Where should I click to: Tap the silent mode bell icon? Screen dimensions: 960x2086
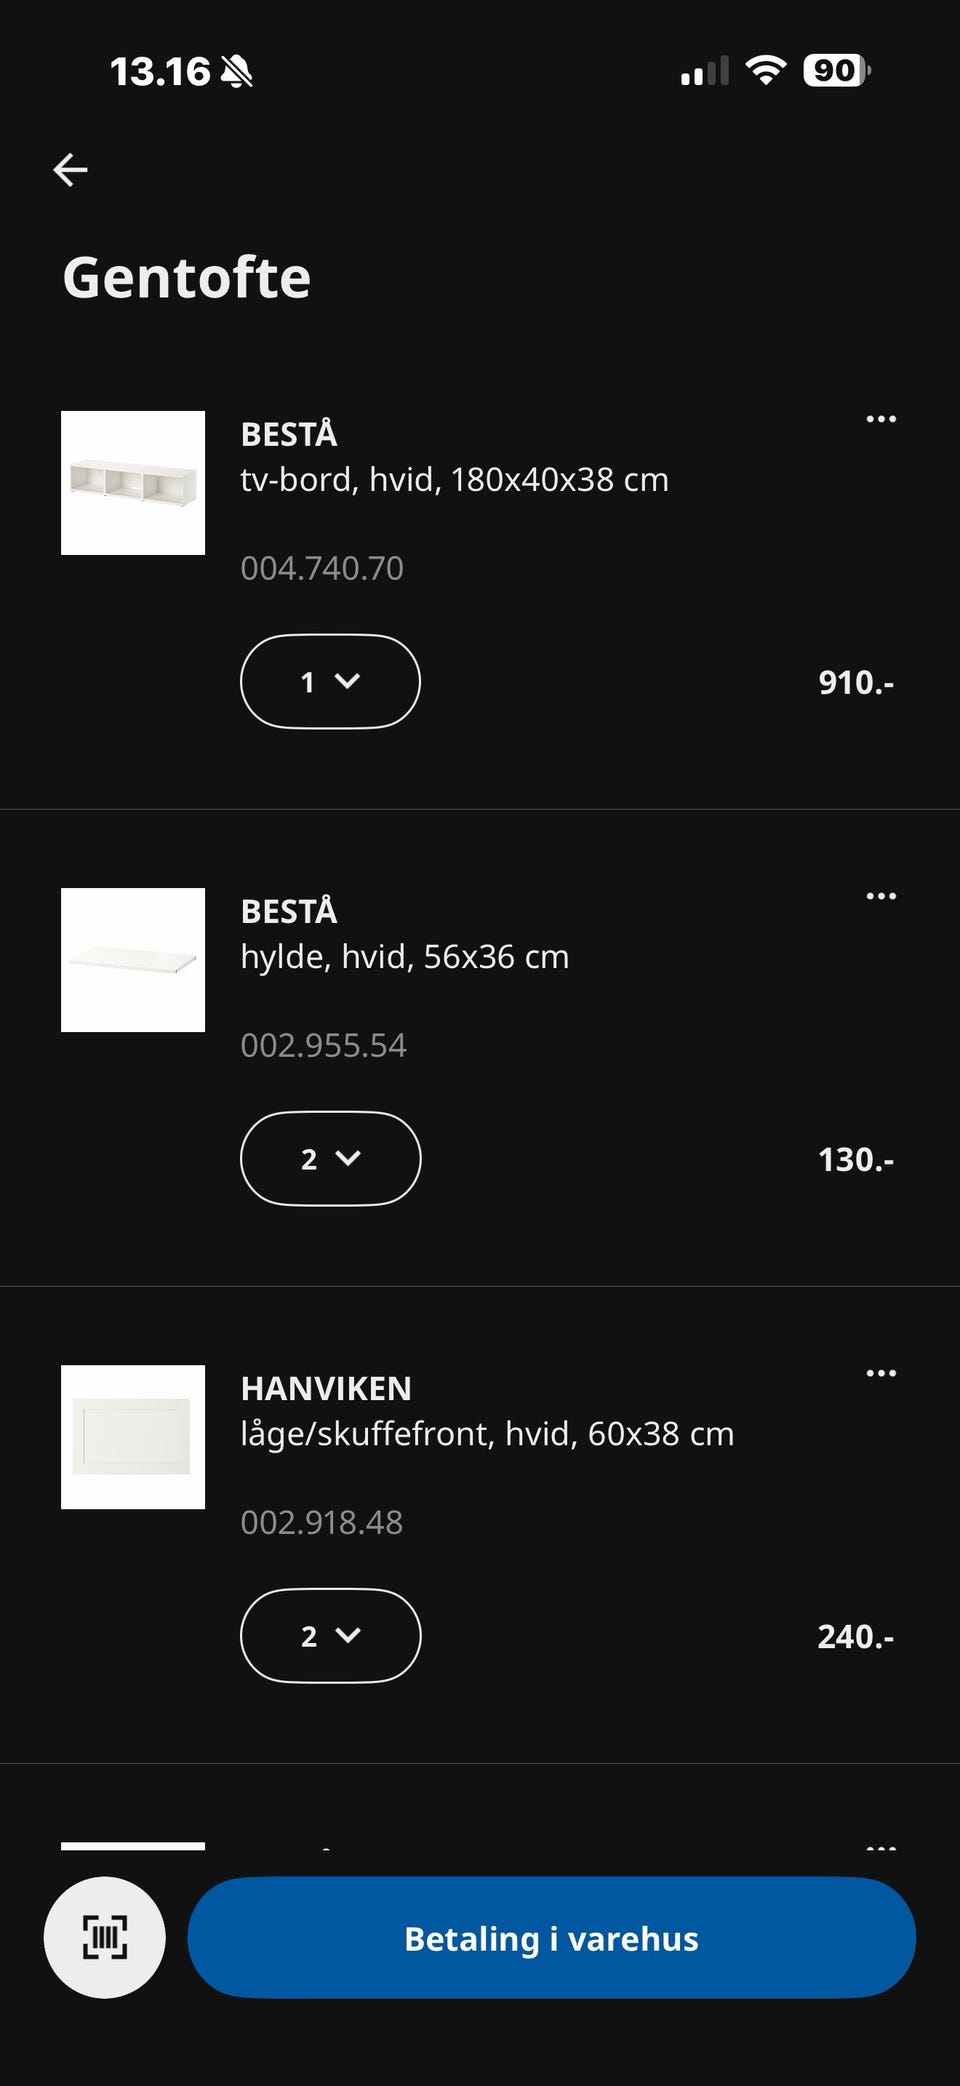coord(236,72)
